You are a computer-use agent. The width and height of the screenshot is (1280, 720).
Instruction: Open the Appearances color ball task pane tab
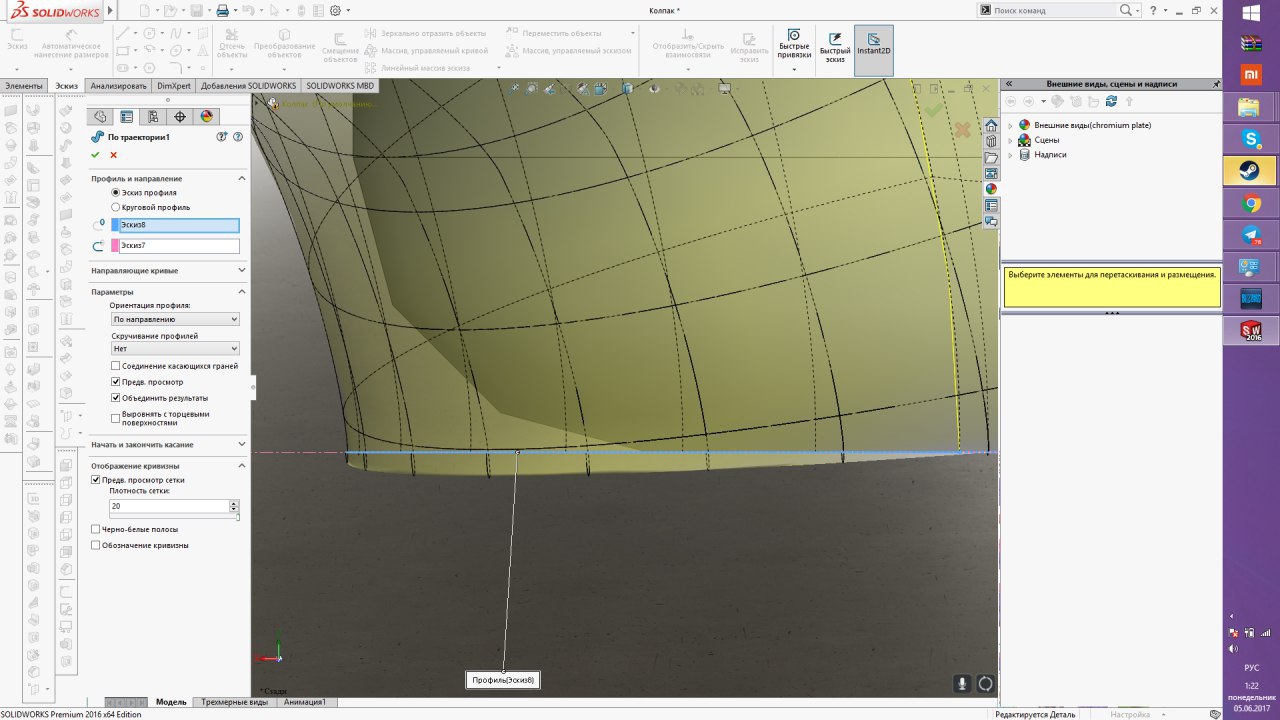tap(991, 189)
